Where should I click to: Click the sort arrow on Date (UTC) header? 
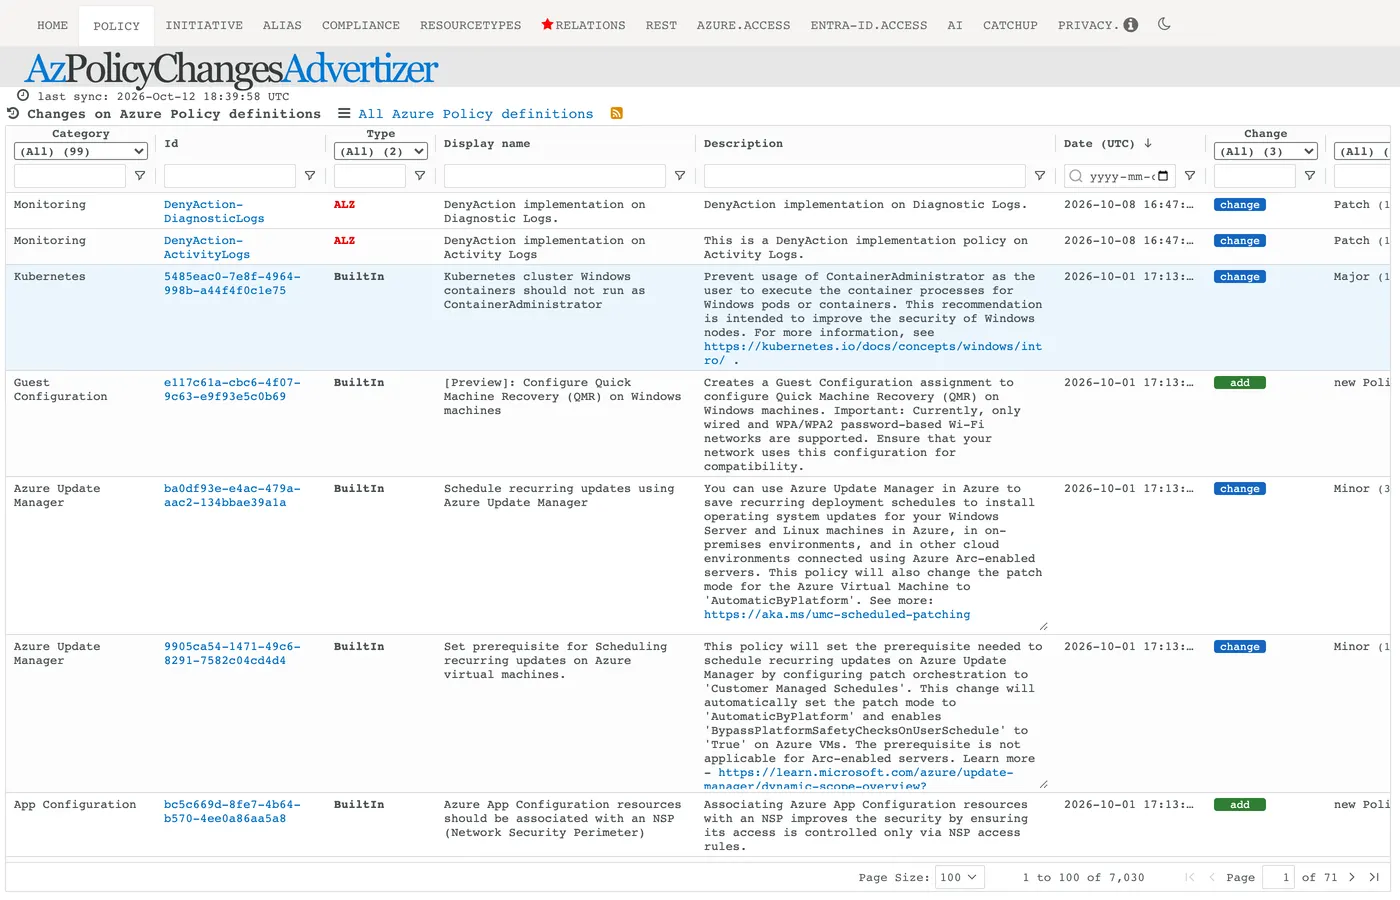[x=1148, y=143]
